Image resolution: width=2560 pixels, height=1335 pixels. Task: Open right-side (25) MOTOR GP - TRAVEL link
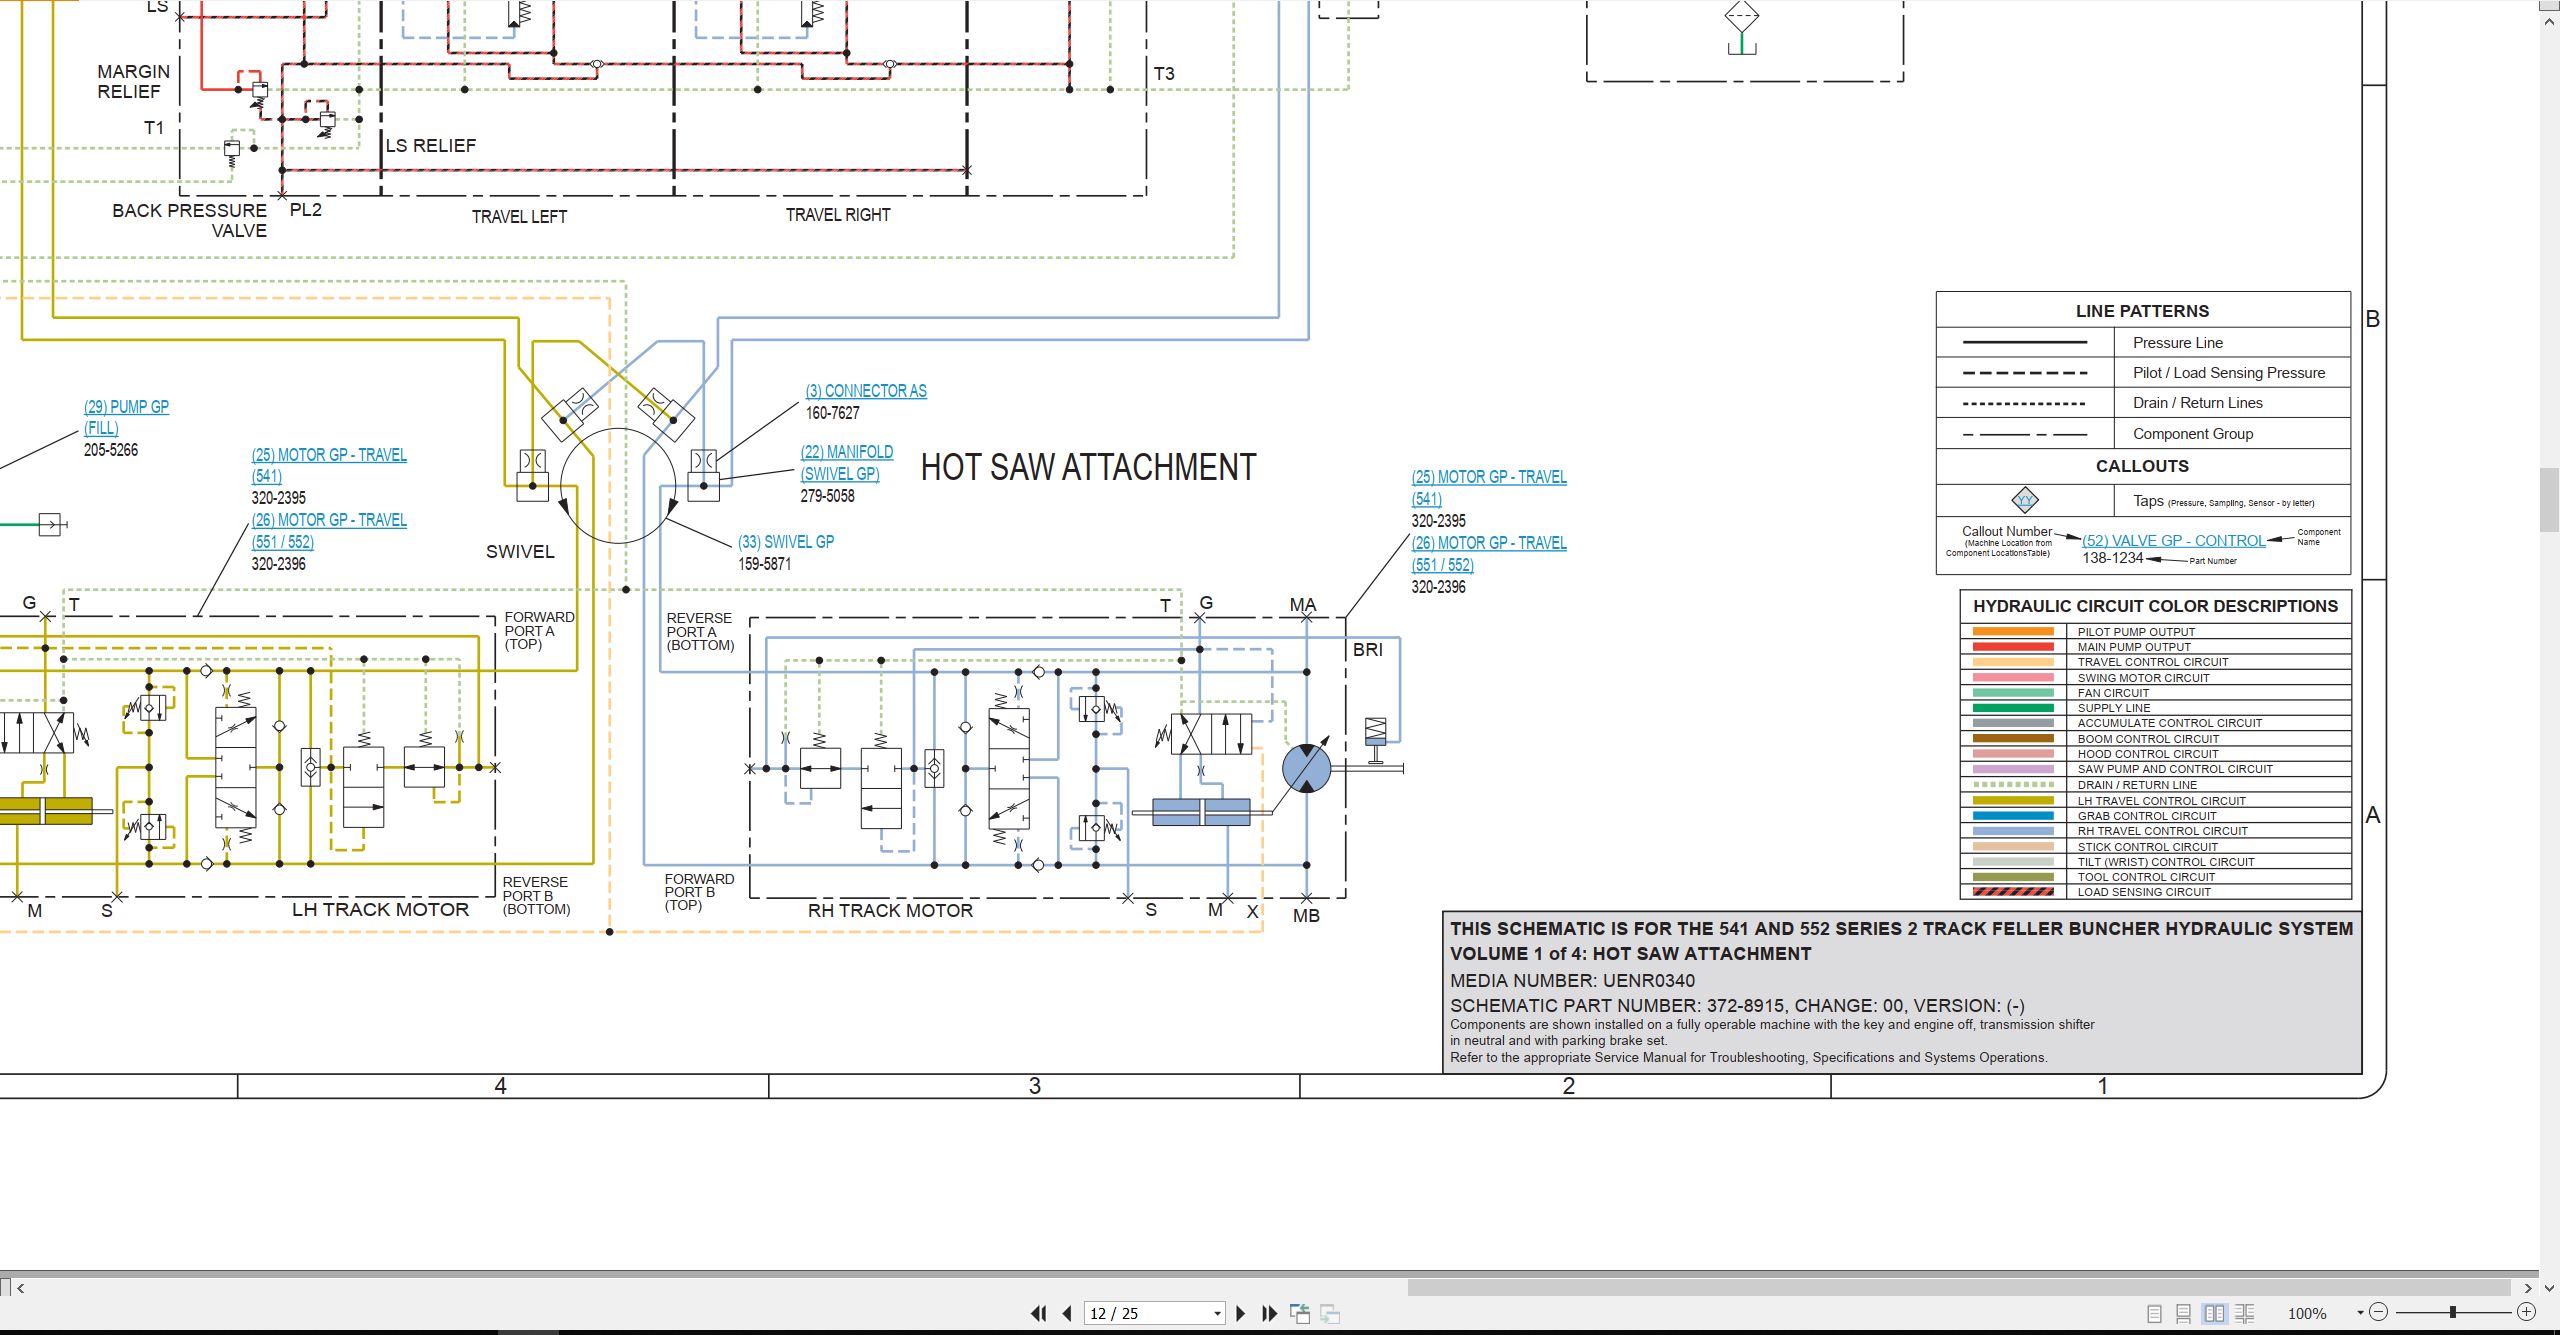tap(1489, 477)
